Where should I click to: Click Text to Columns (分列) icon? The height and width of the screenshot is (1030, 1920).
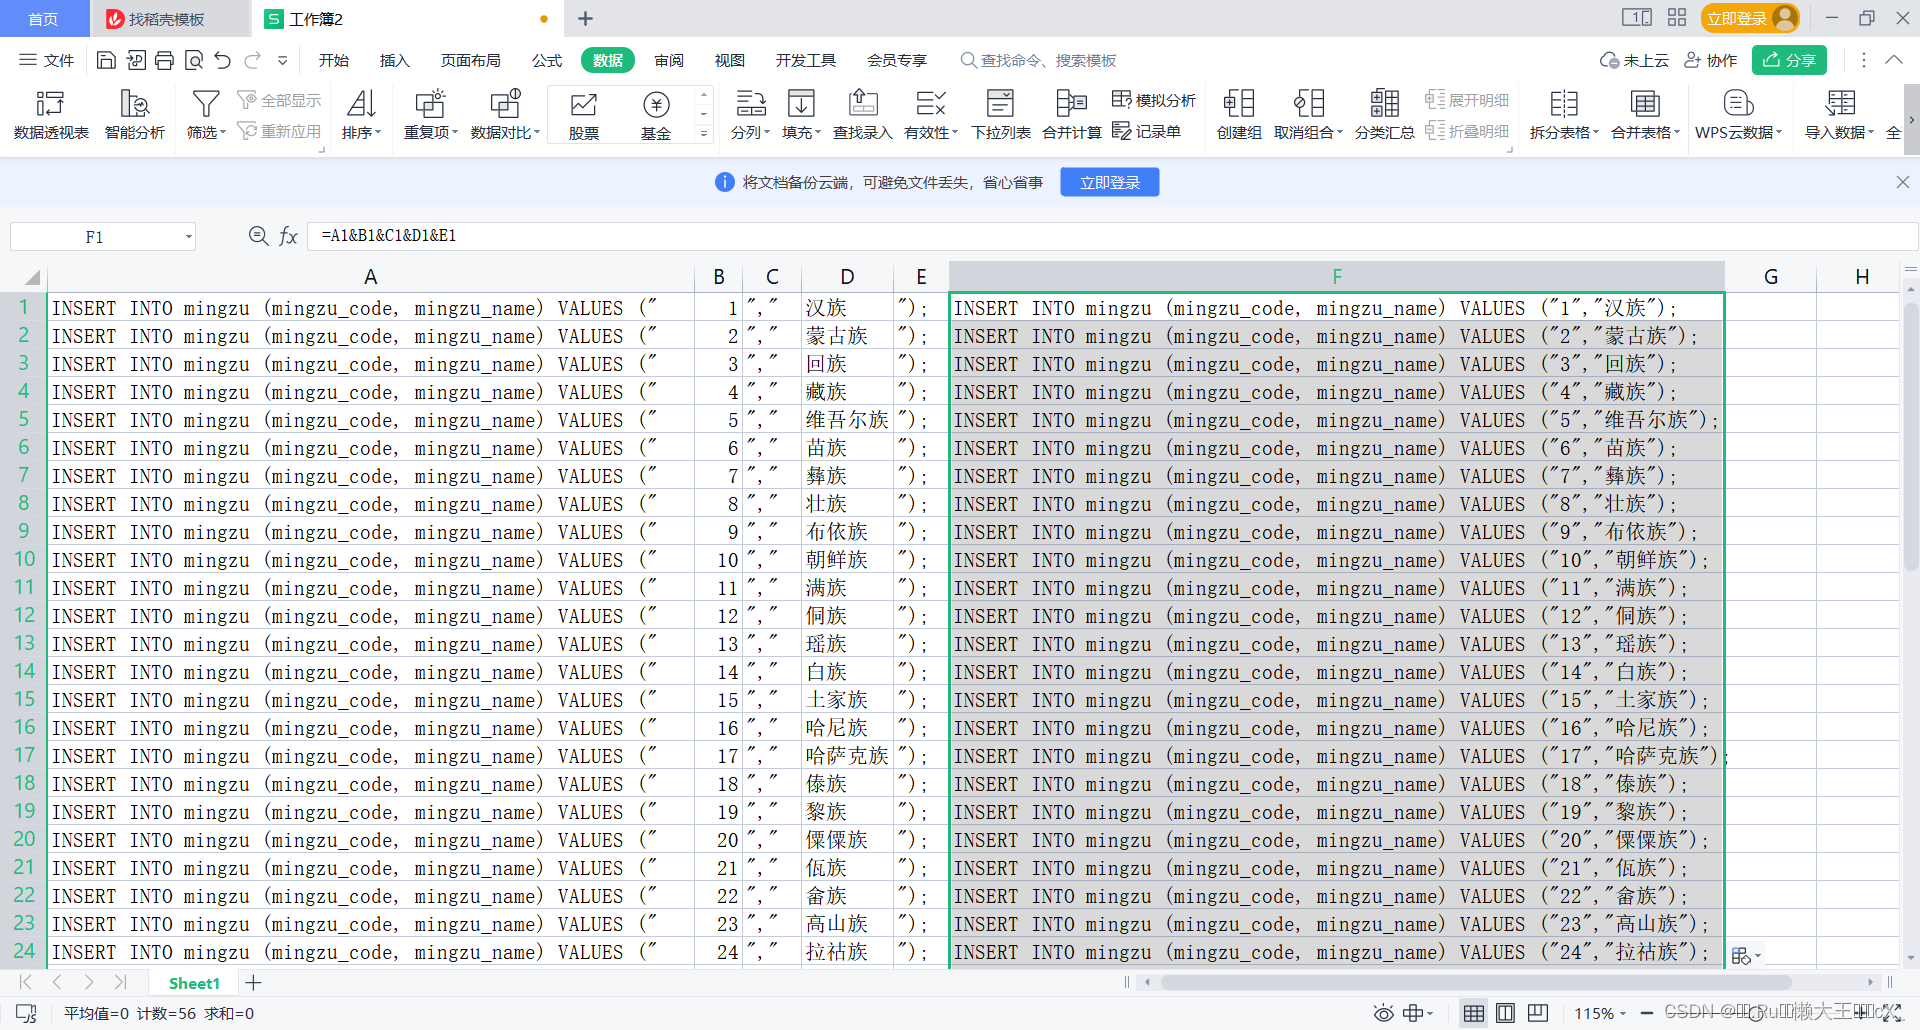click(x=750, y=103)
